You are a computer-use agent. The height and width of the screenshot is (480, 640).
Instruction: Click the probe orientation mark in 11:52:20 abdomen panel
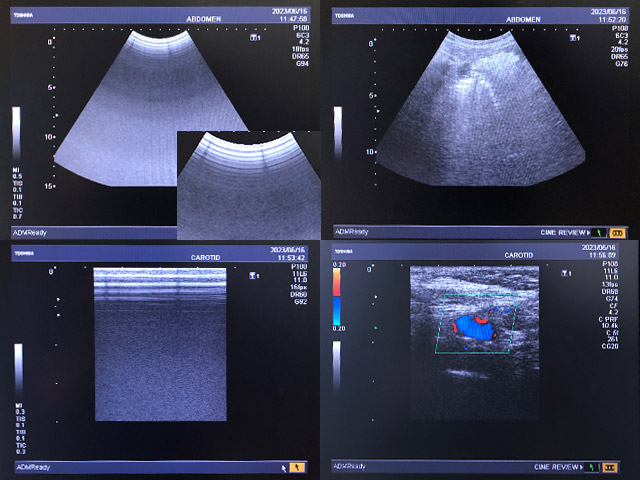pyautogui.click(x=575, y=38)
